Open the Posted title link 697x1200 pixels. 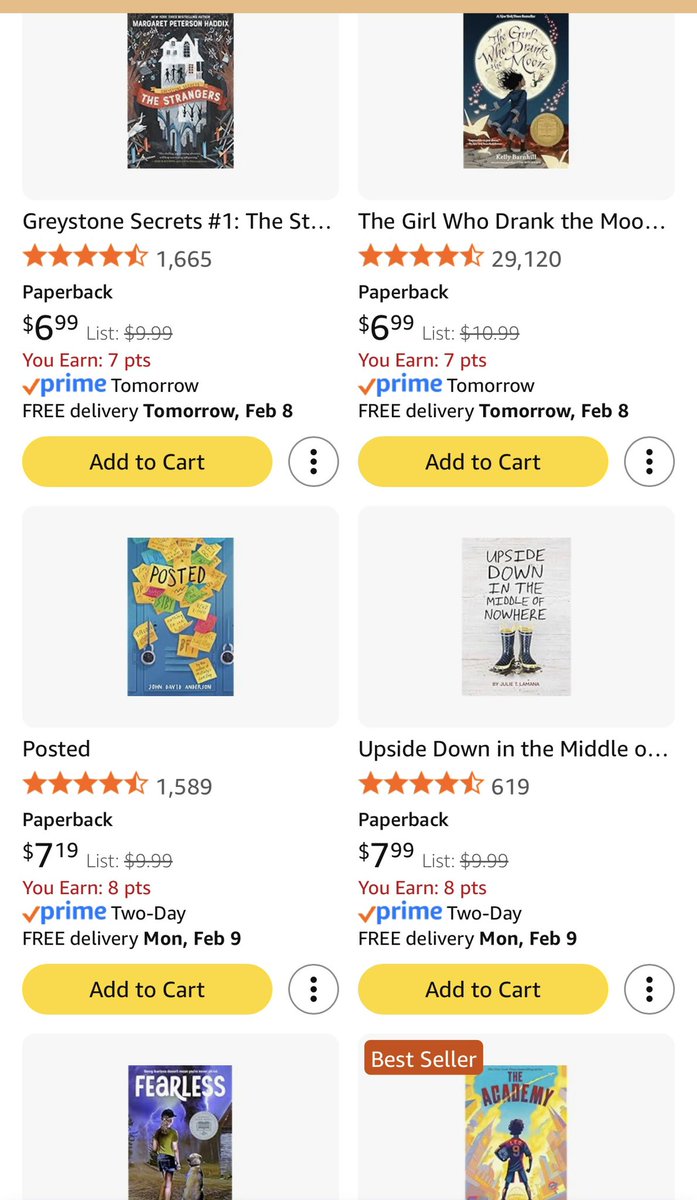(x=56, y=748)
